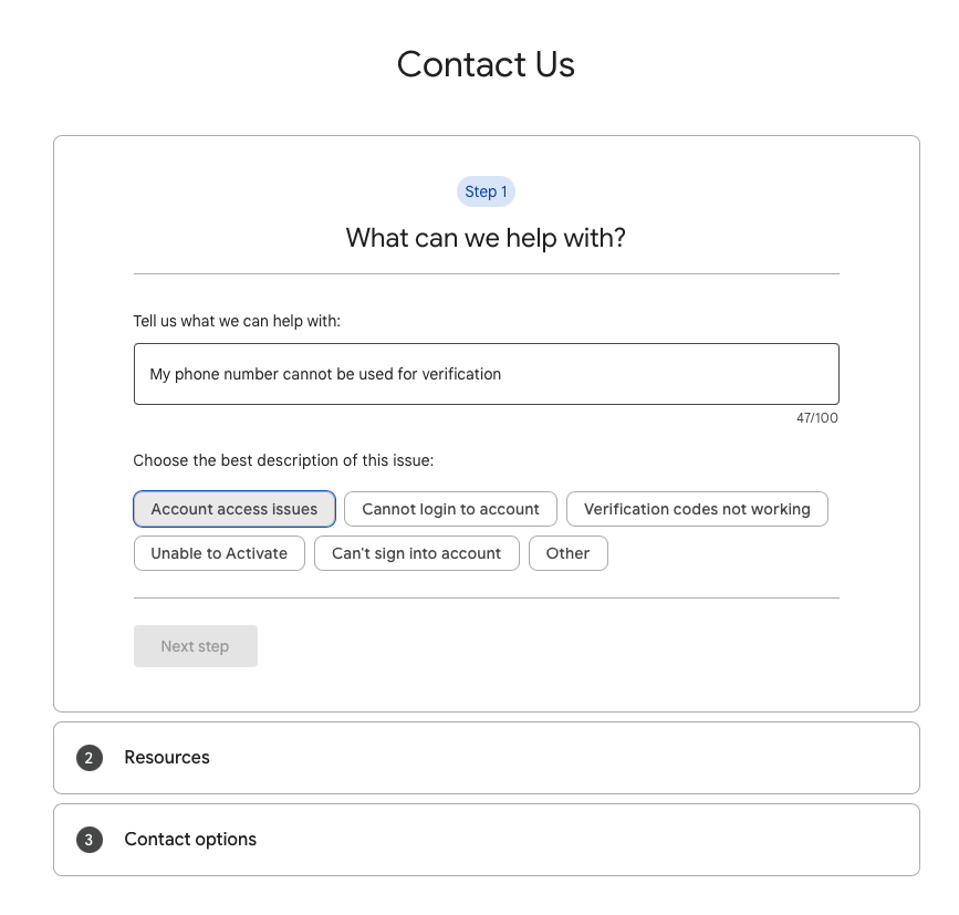This screenshot has width=959, height=915.
Task: Pick the Verification codes not working chip
Action: [697, 509]
